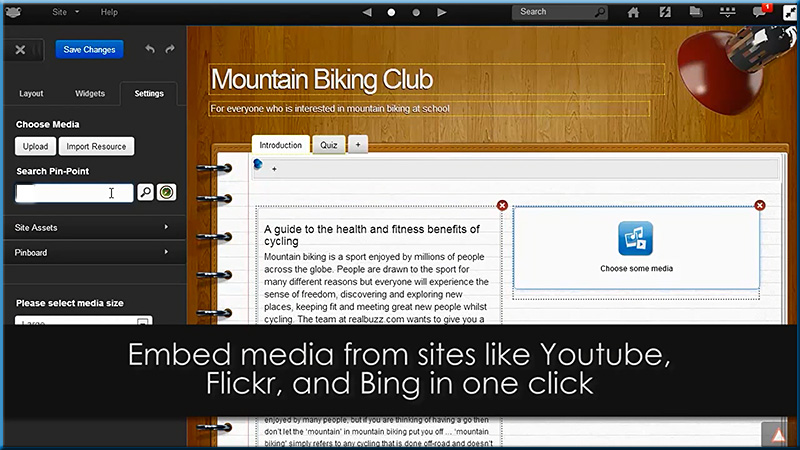Click the people group icon in top bar
The image size is (800, 450).
(x=728, y=12)
